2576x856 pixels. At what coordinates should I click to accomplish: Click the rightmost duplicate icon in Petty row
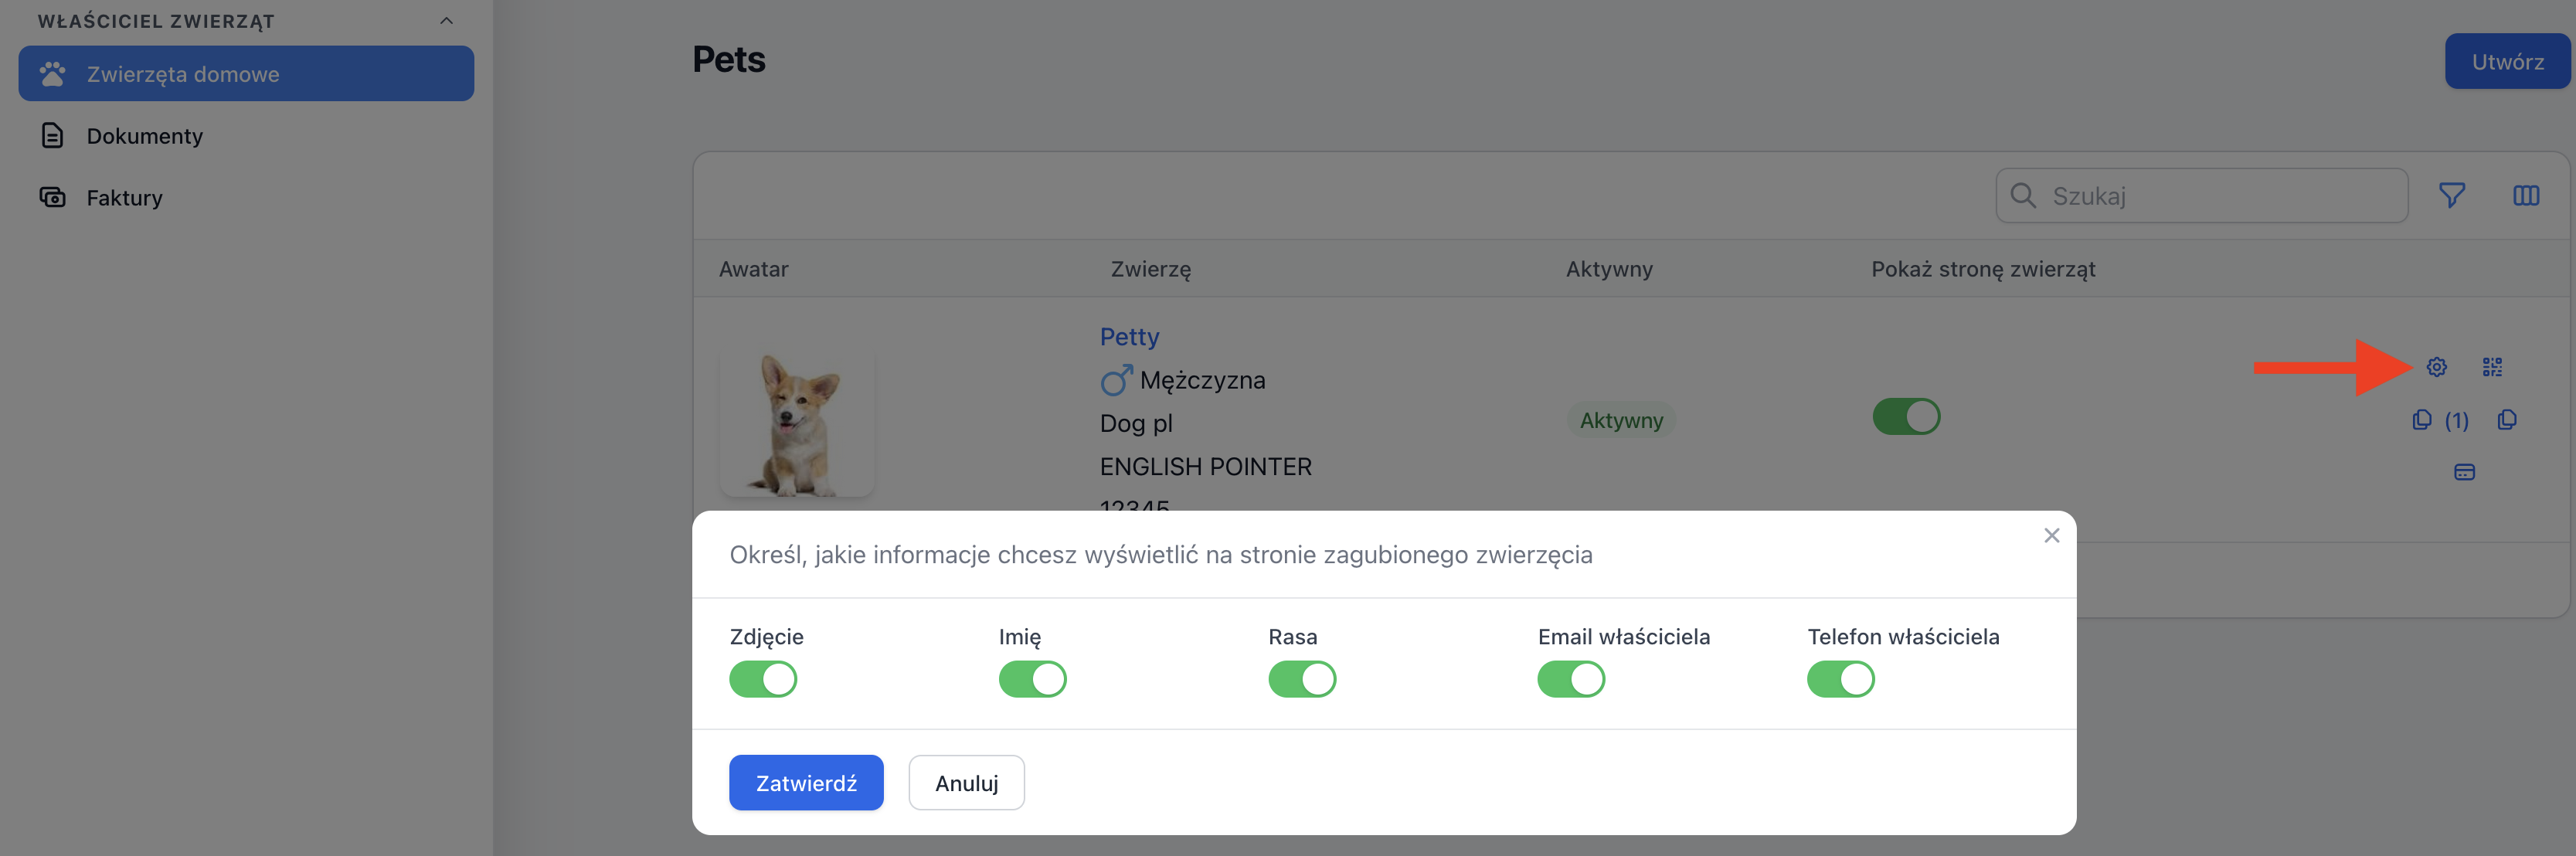[2507, 420]
